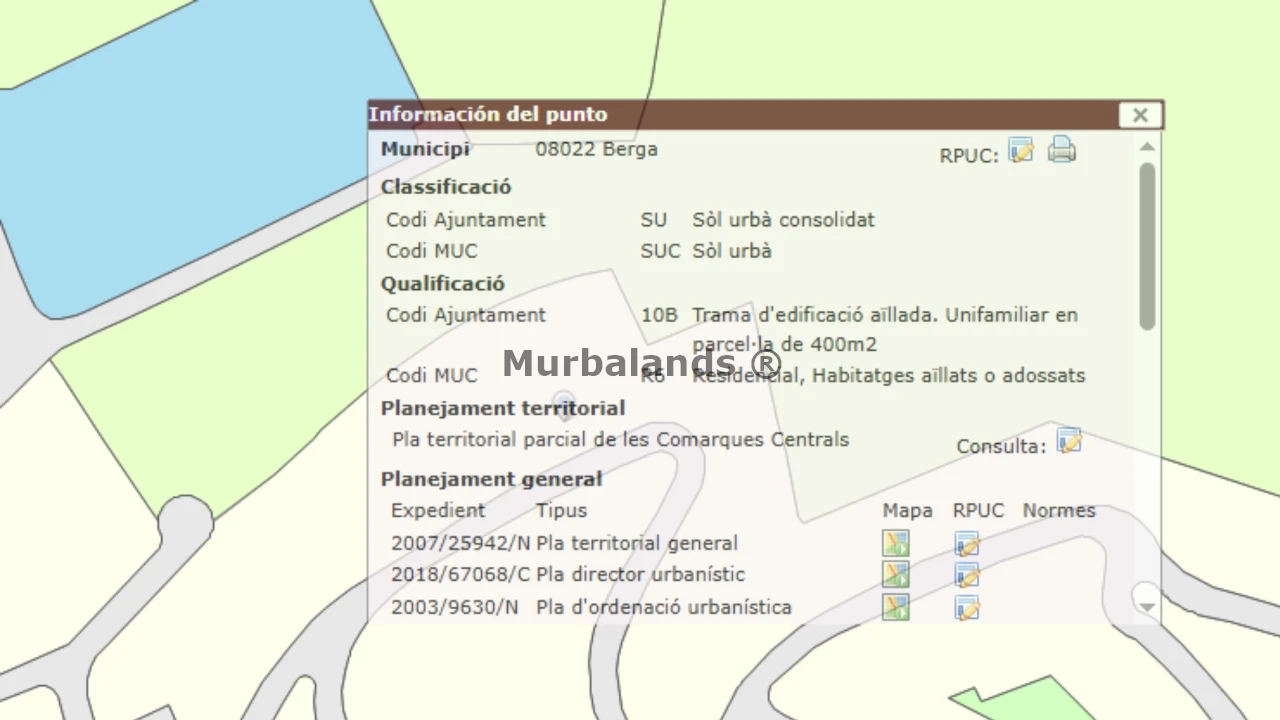Open RPUC icon for Pla territorial general

click(966, 544)
